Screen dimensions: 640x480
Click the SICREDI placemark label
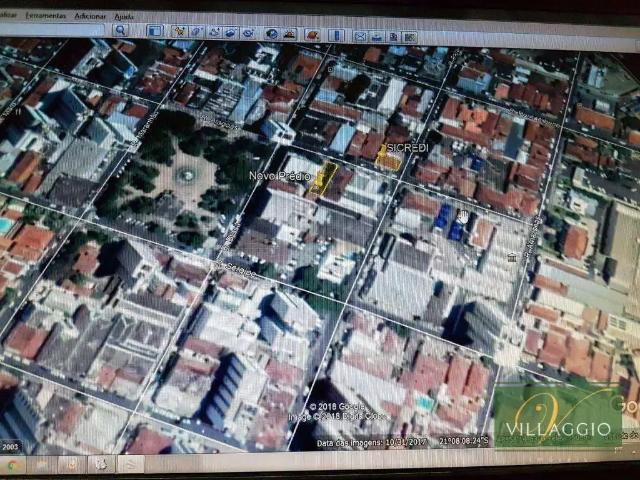(x=407, y=148)
